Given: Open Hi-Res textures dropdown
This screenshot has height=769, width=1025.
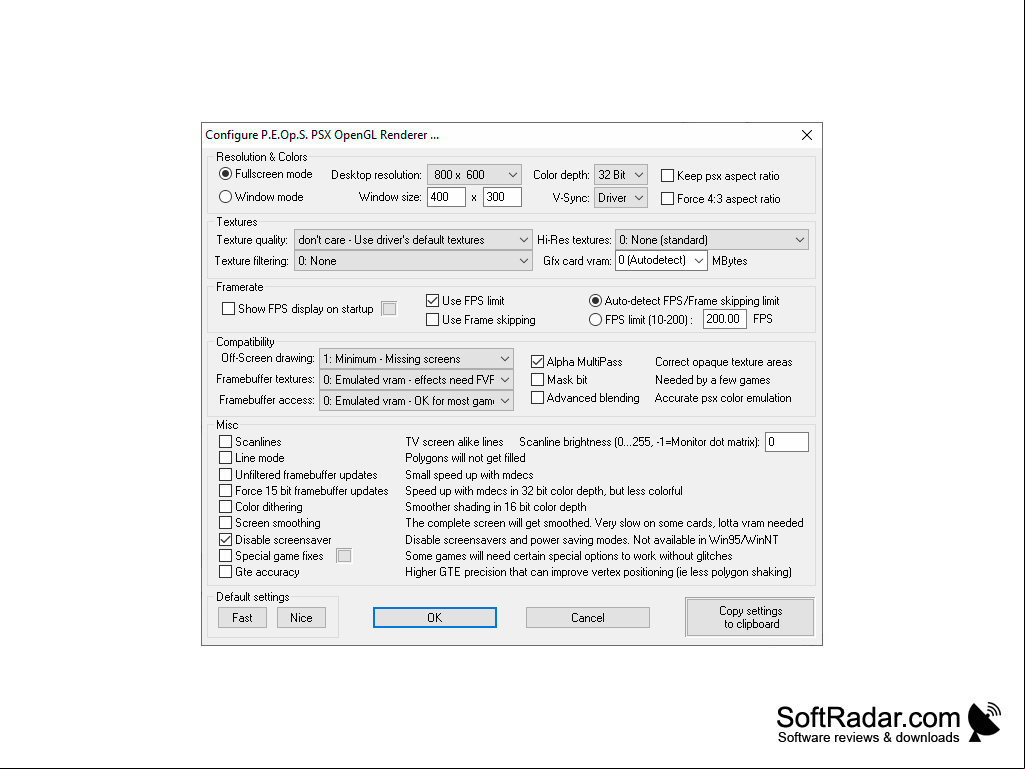Looking at the screenshot, I should (x=711, y=240).
